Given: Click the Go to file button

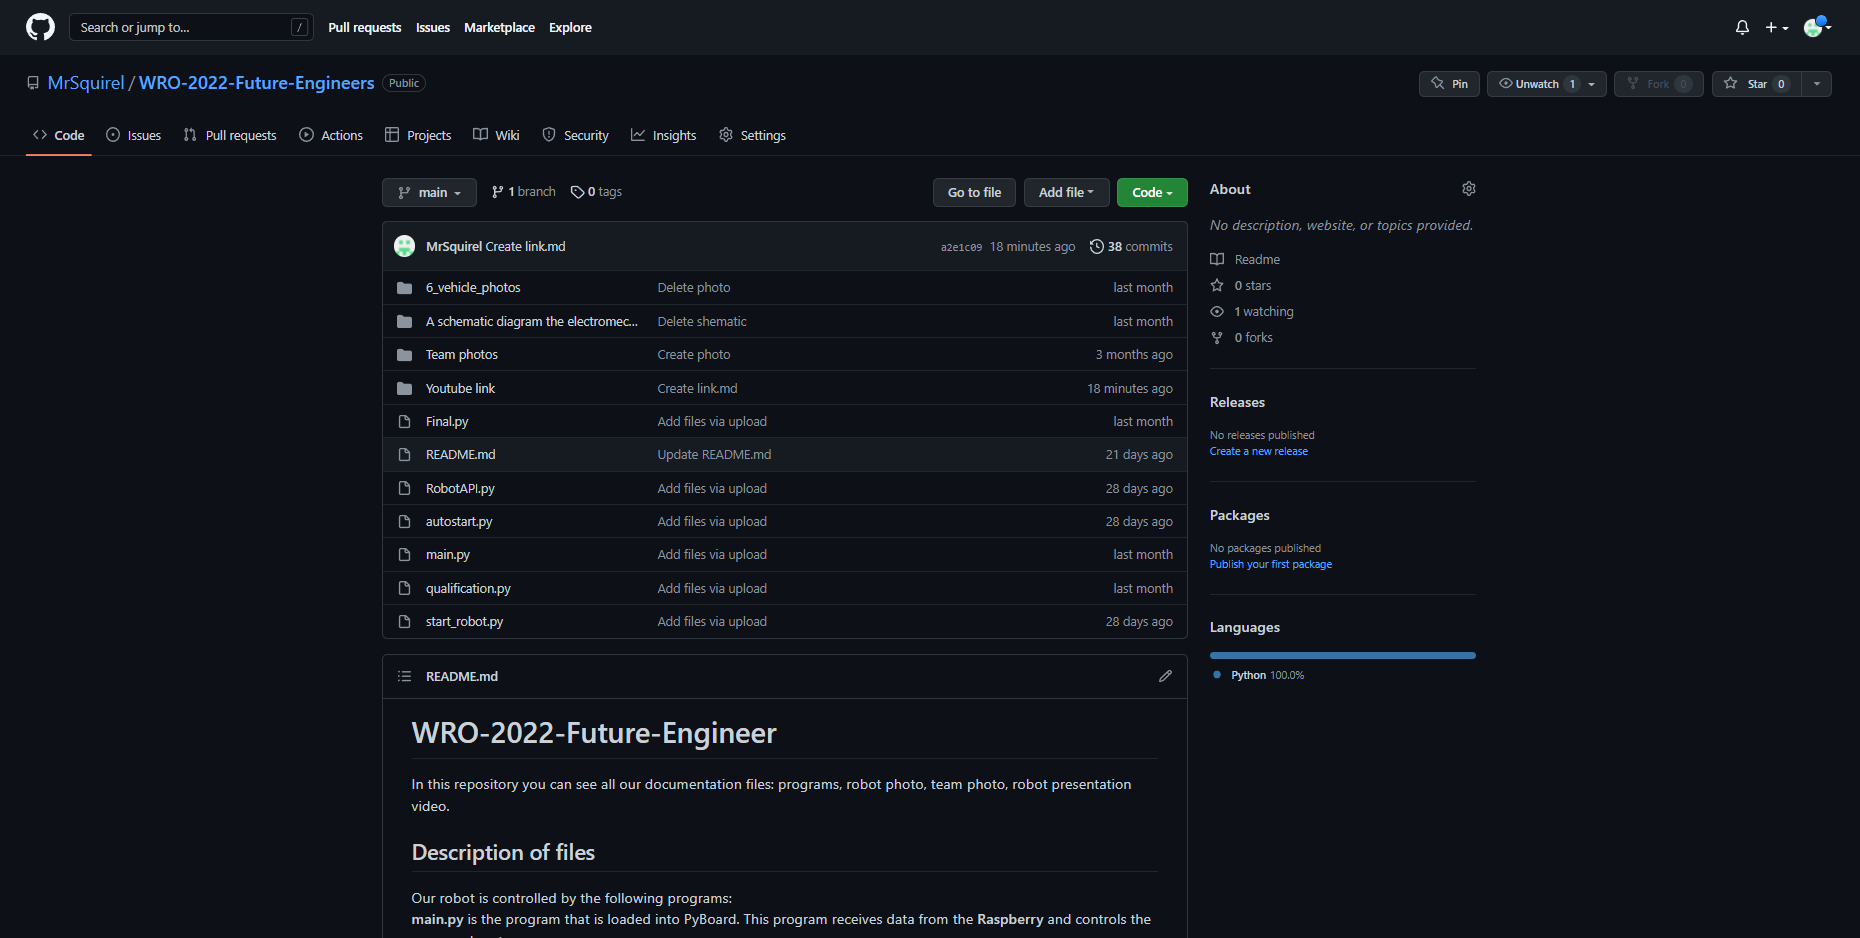Looking at the screenshot, I should coord(973,192).
